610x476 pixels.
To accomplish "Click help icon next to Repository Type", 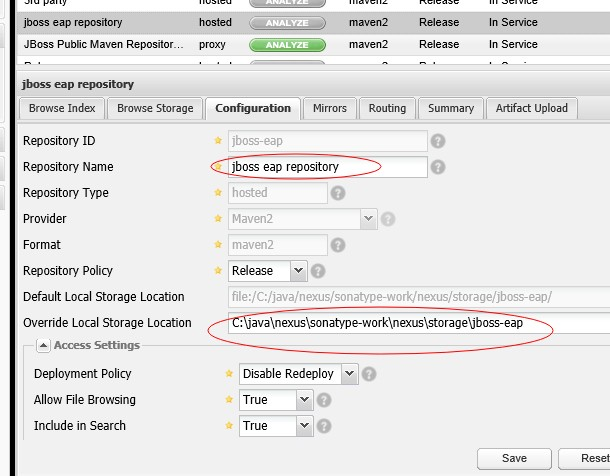I will 338,193.
